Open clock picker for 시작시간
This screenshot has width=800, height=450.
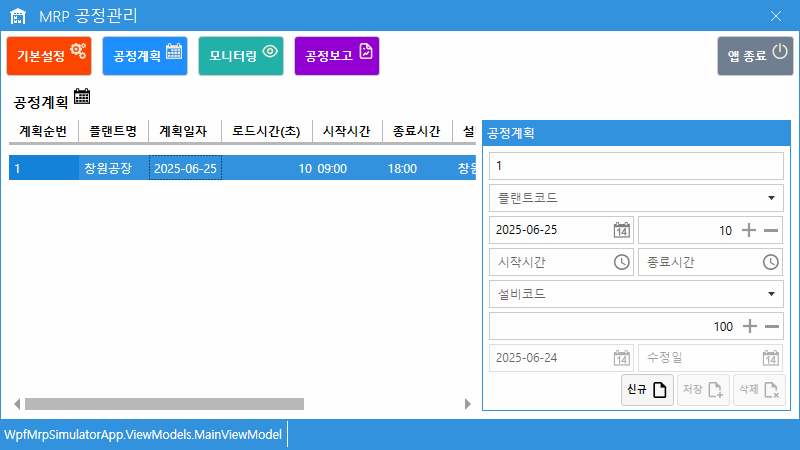coord(621,262)
